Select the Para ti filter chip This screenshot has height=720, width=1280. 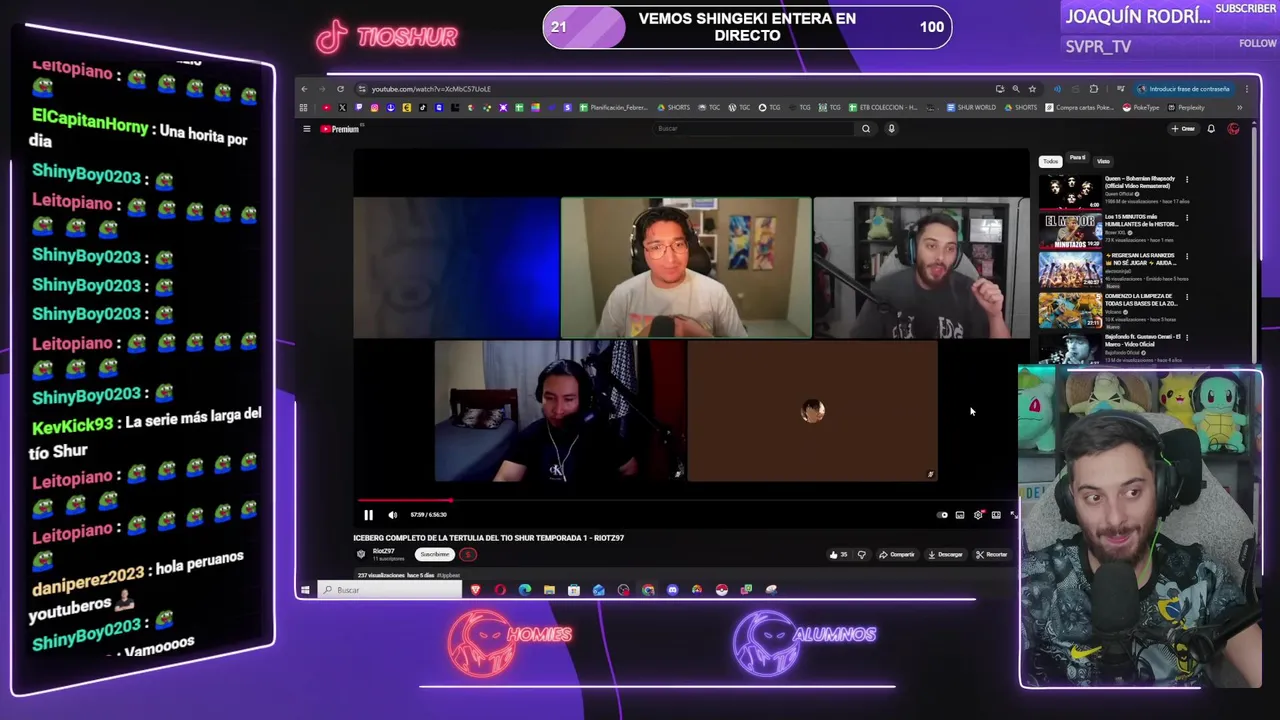pyautogui.click(x=1077, y=158)
